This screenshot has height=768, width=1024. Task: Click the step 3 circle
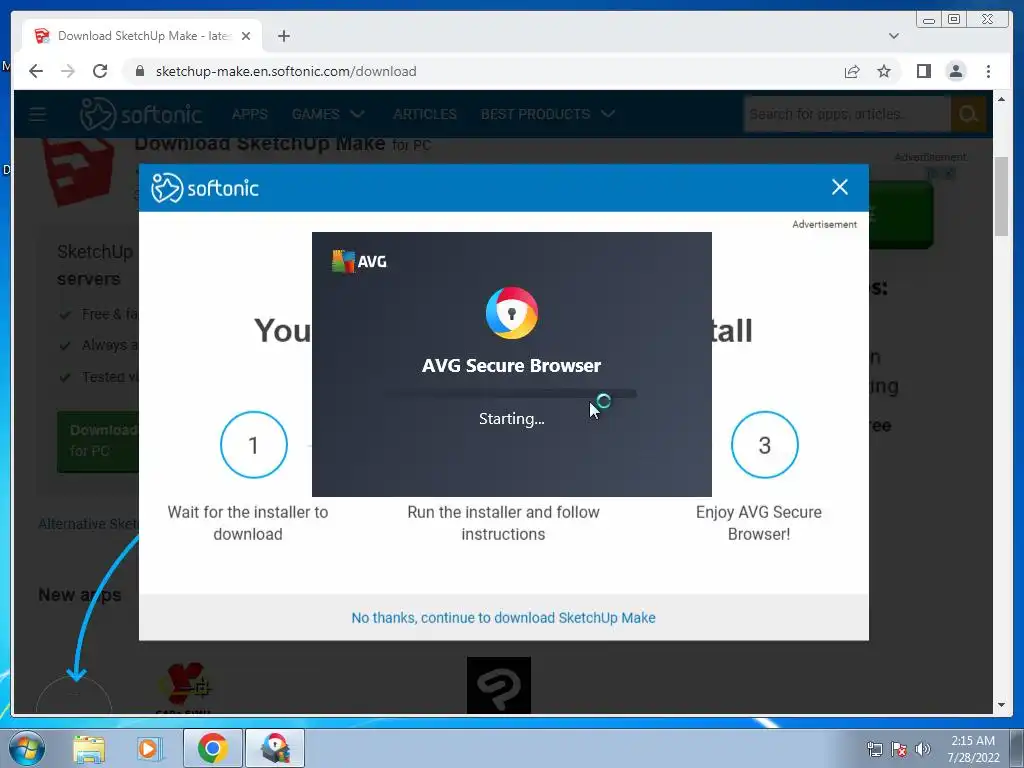pyautogui.click(x=764, y=445)
